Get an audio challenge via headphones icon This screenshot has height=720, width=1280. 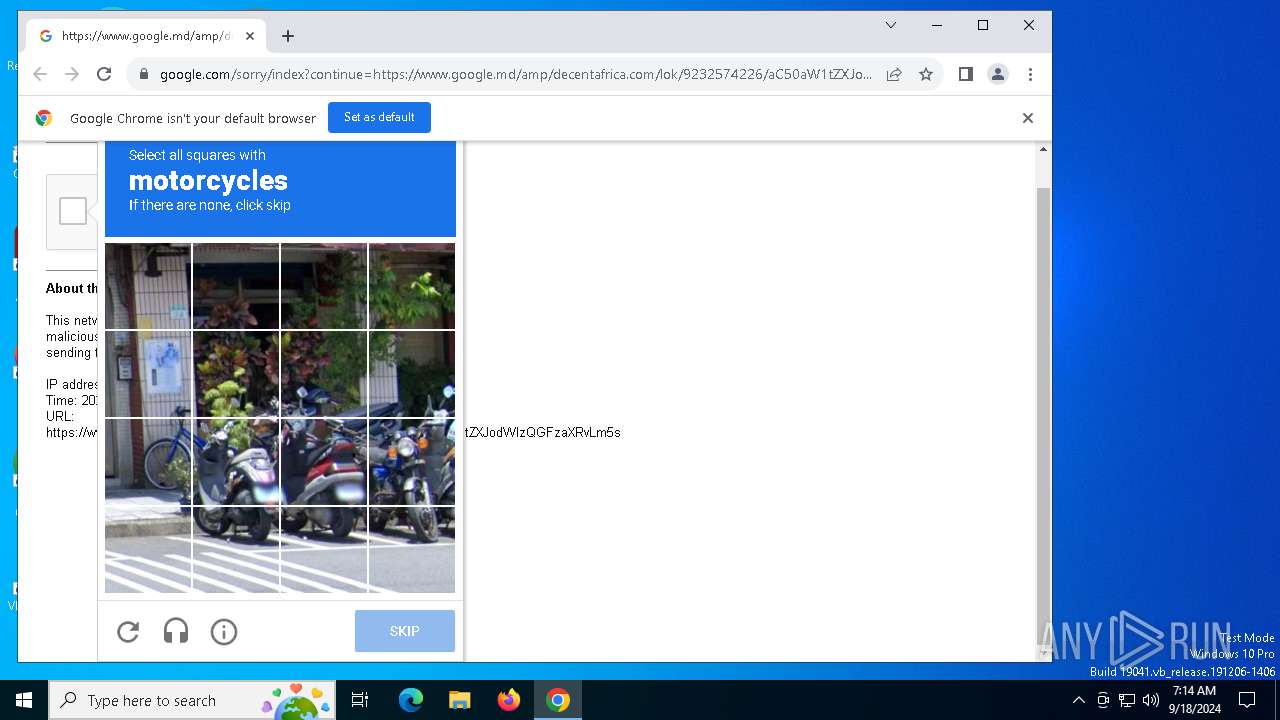pyautogui.click(x=176, y=631)
